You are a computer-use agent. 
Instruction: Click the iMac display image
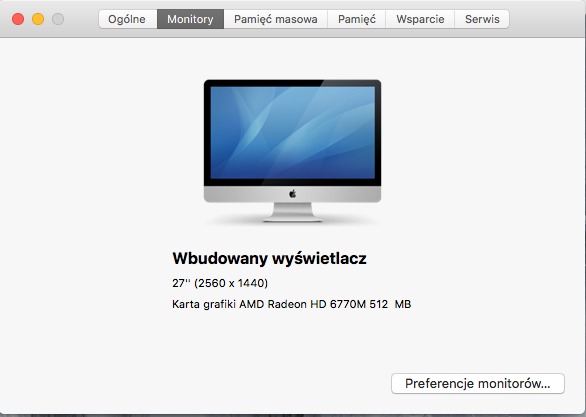point(292,151)
